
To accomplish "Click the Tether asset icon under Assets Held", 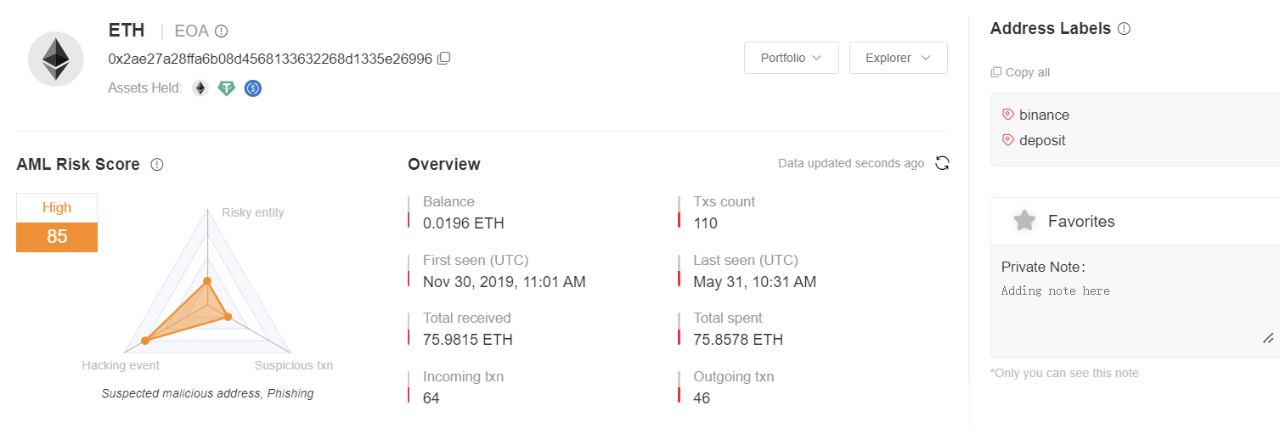I will click(227, 88).
